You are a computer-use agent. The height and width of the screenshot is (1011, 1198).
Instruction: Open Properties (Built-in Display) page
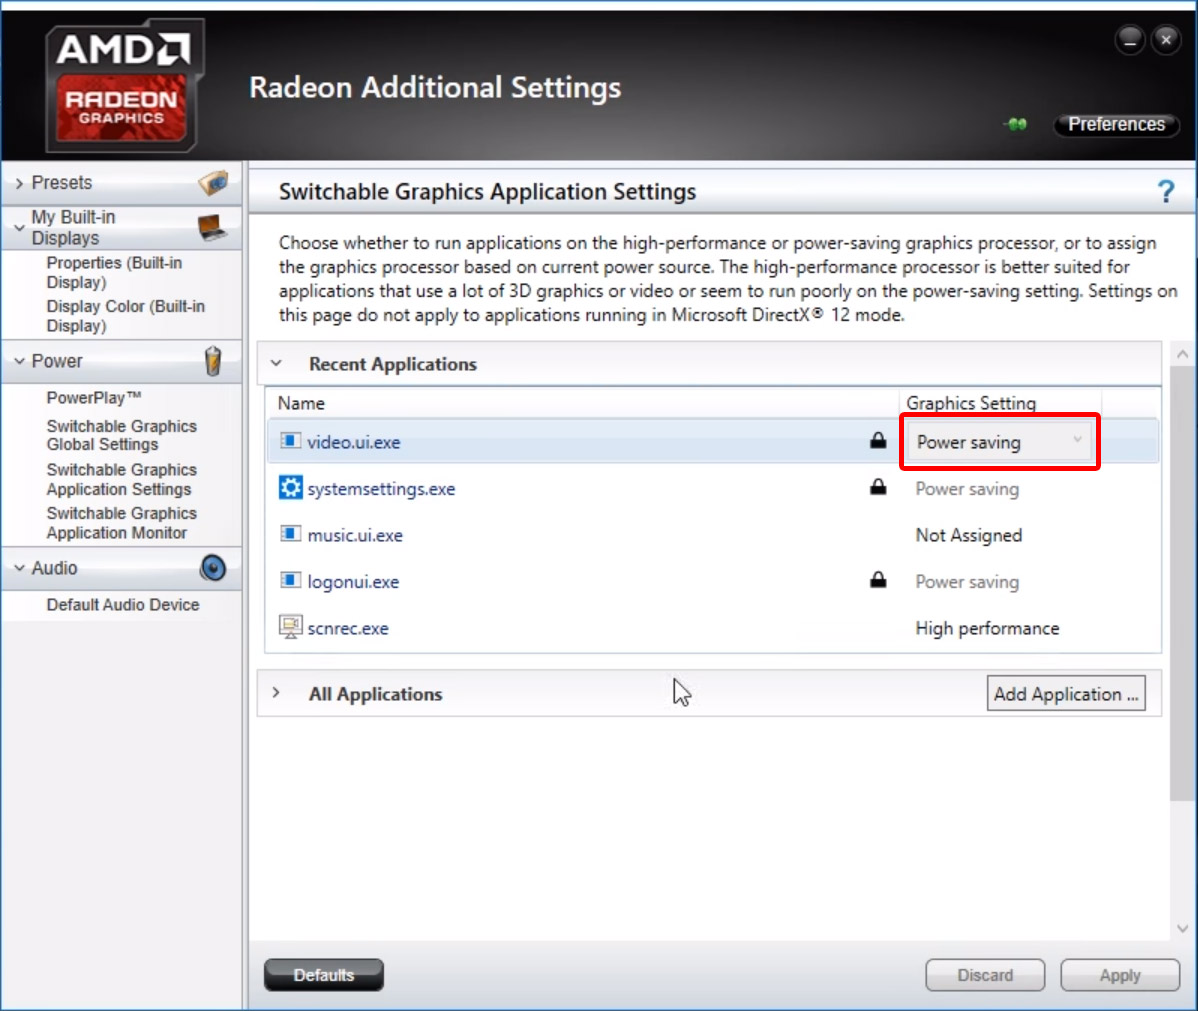[x=115, y=272]
